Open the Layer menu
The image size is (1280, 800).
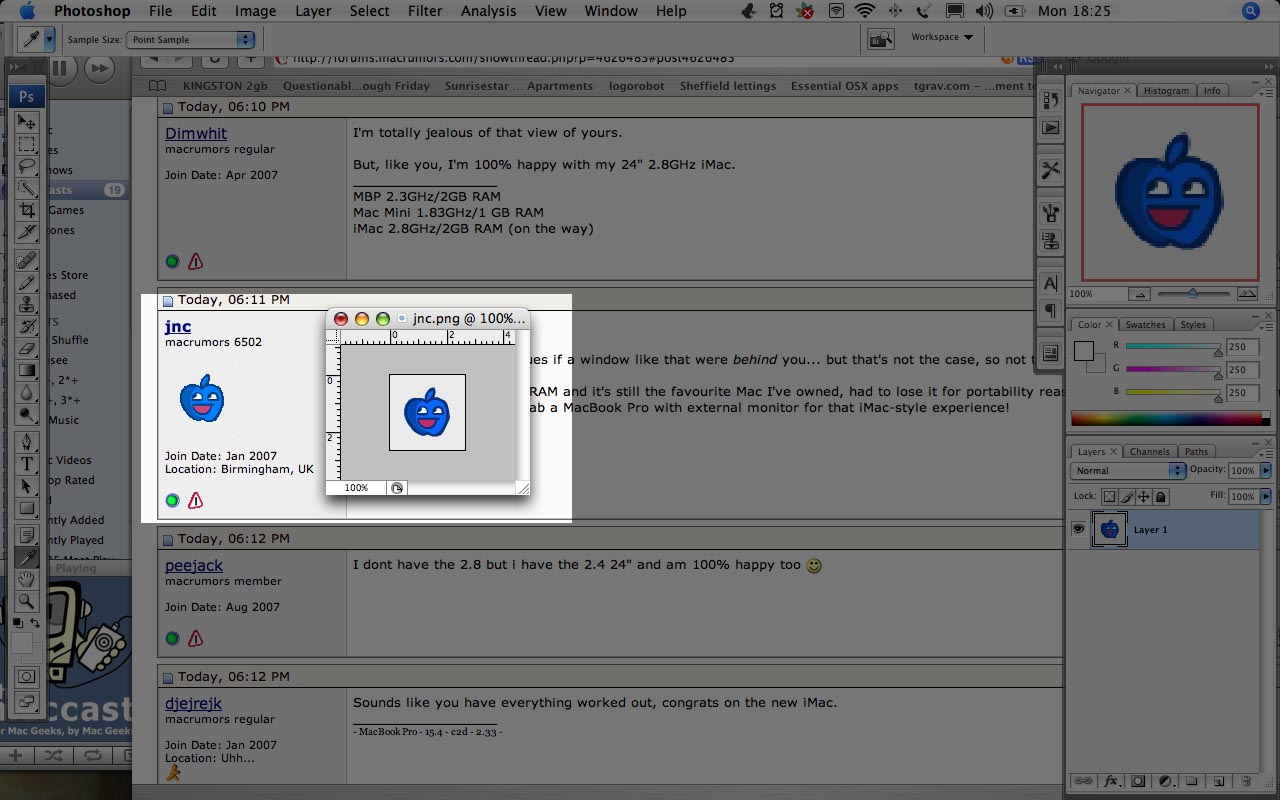tap(313, 11)
